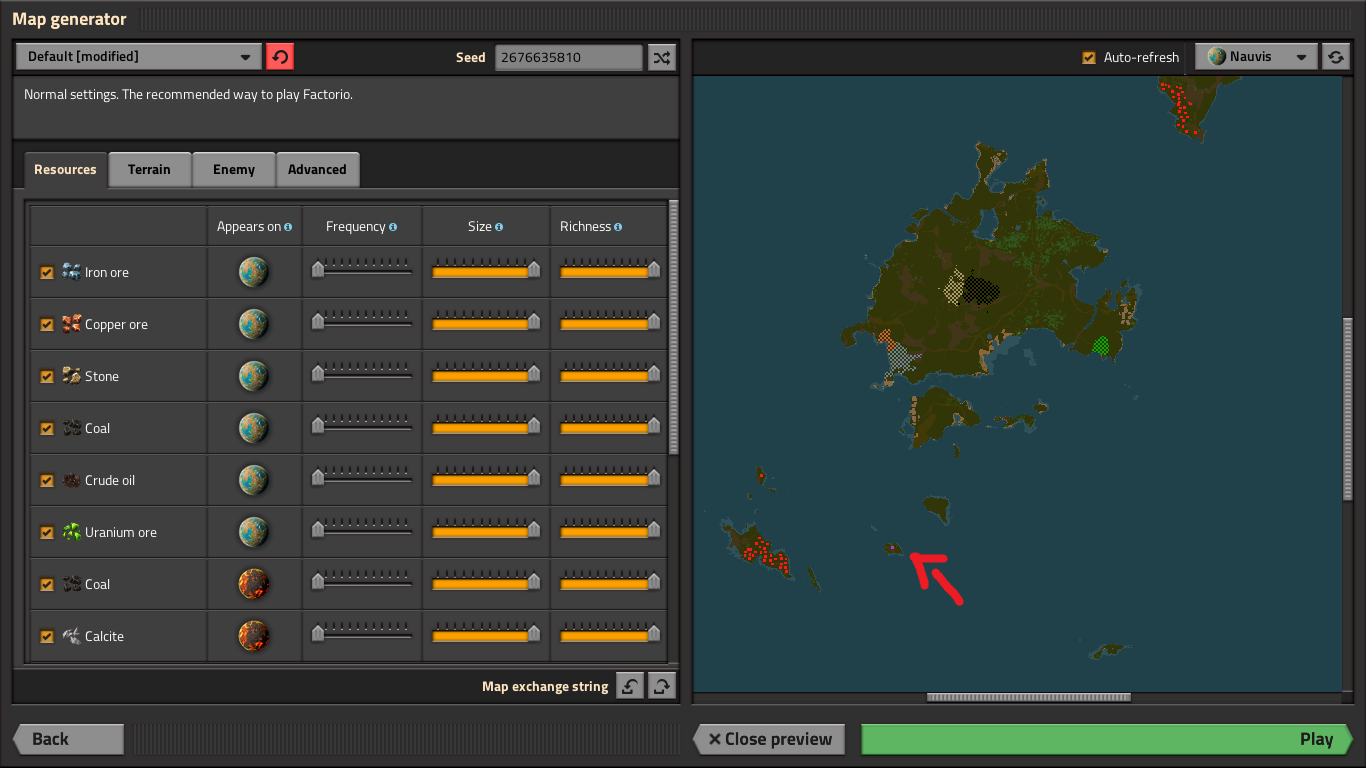This screenshot has height=768, width=1366.
Task: Uncheck the Iron ore checkbox
Action: [x=46, y=272]
